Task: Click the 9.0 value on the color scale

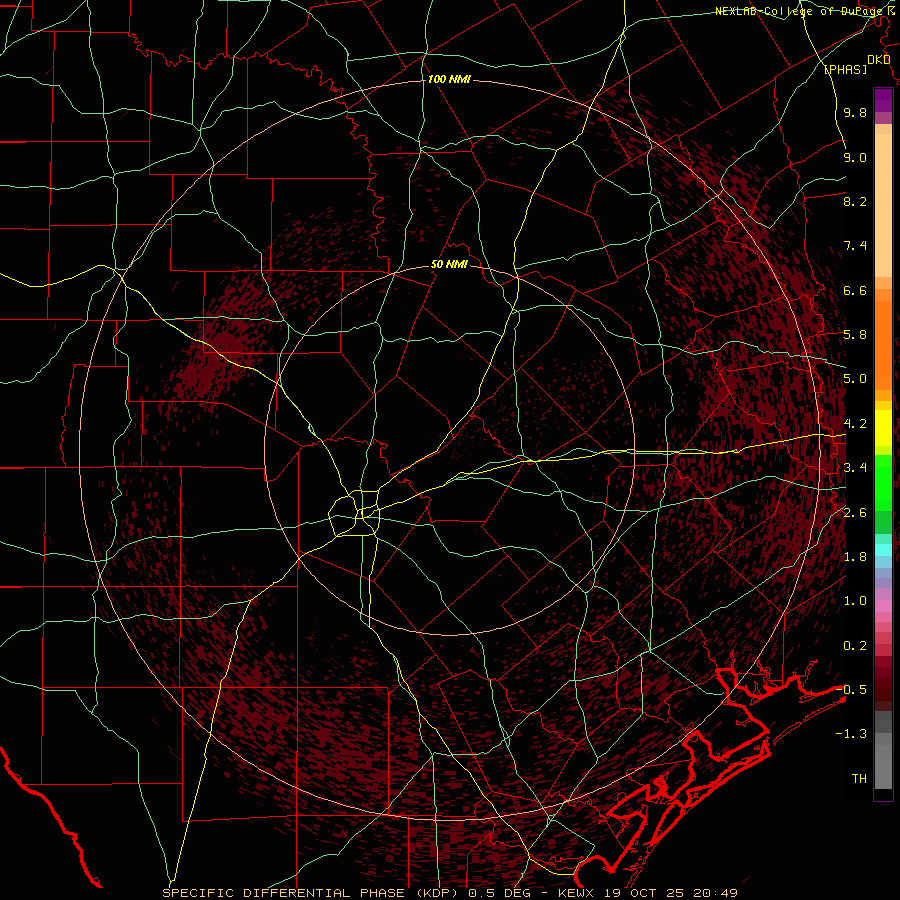Action: point(855,157)
